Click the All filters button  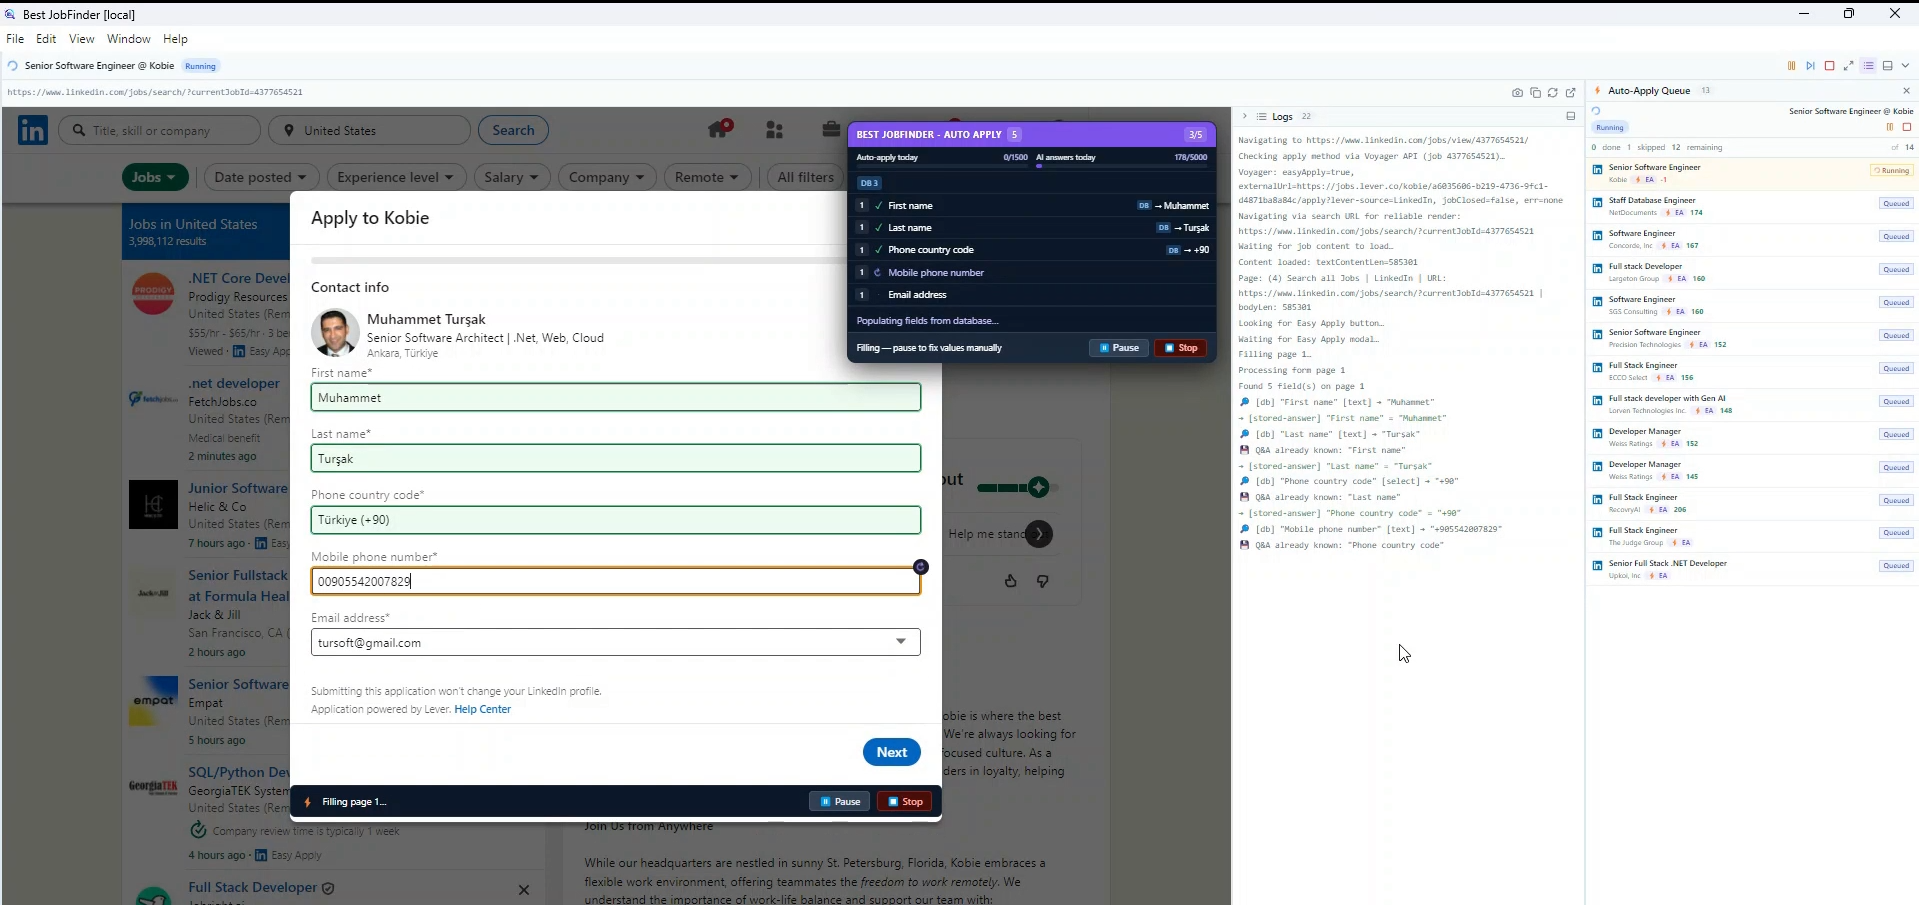tap(805, 177)
